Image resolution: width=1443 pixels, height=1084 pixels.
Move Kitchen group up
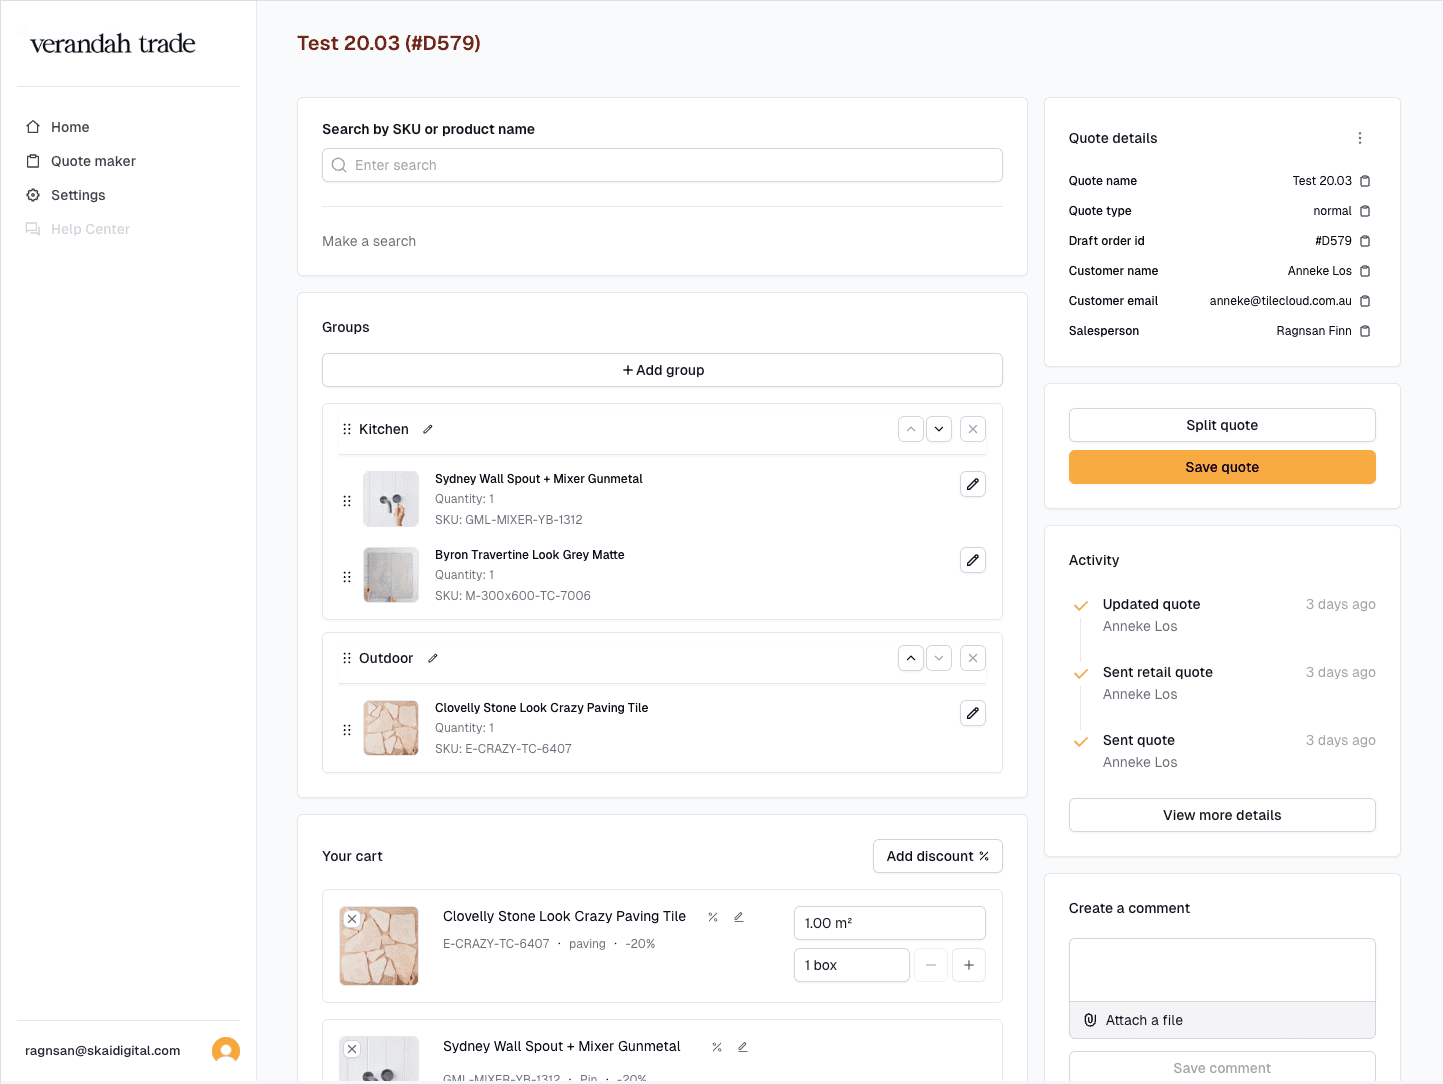[911, 429]
